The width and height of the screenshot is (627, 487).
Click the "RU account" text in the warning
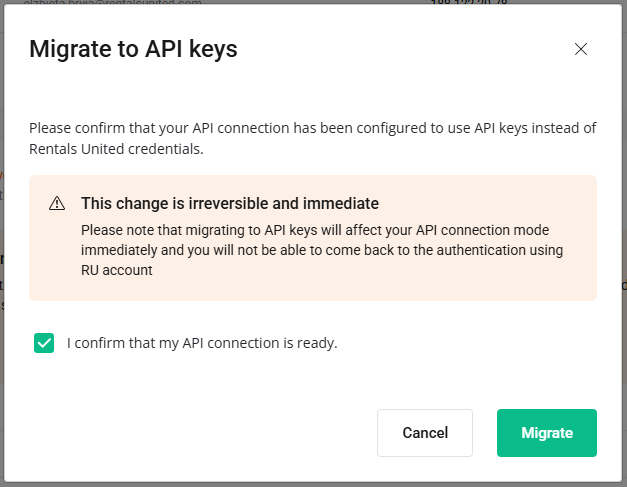click(116, 270)
